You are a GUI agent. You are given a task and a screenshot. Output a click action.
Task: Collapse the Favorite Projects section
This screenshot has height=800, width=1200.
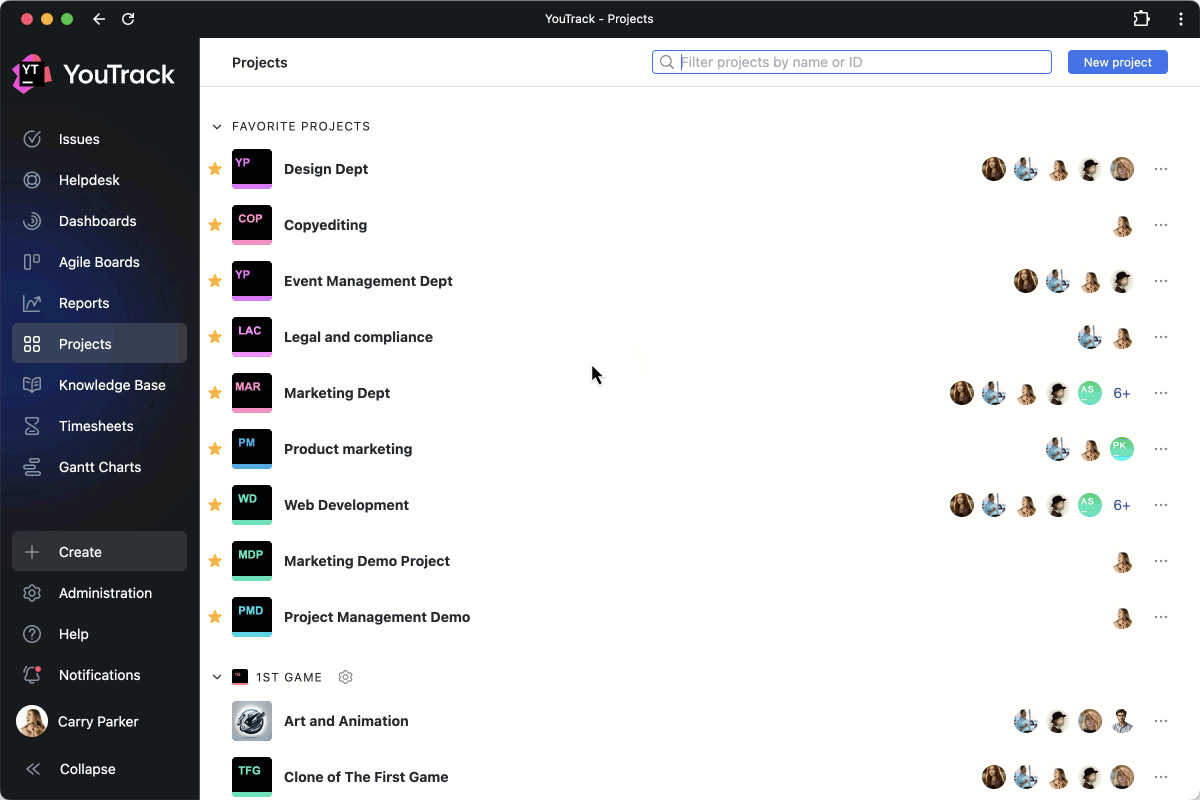point(217,127)
